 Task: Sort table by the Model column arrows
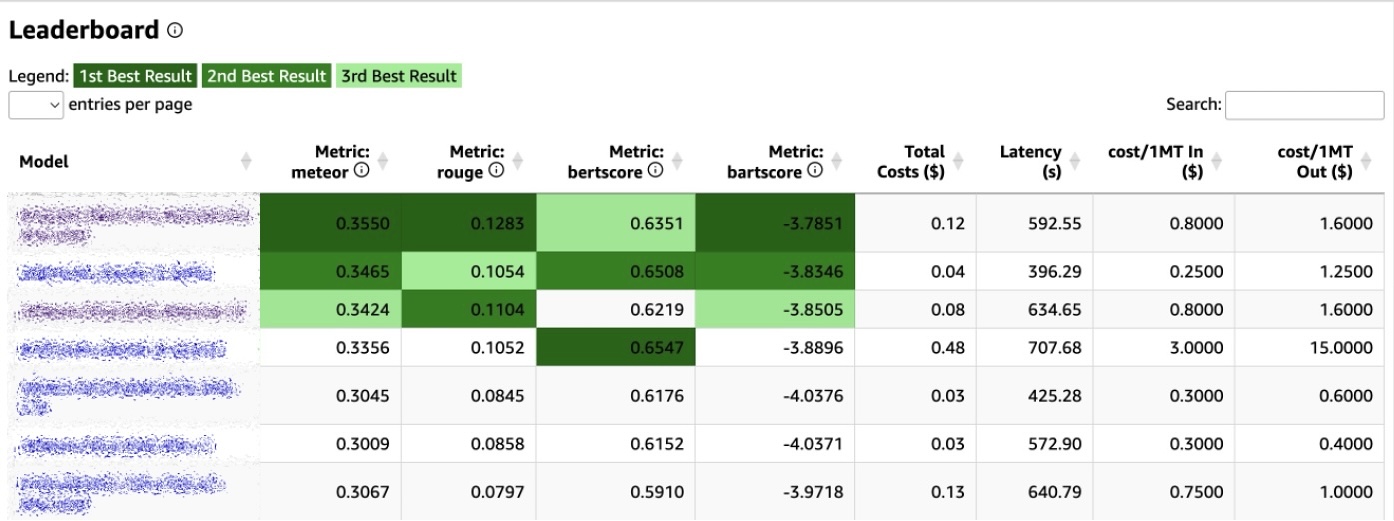click(x=246, y=161)
